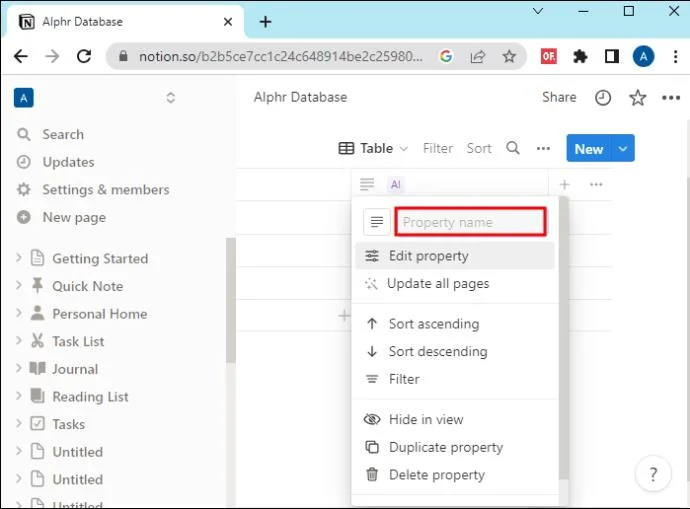Open the Reading List page
The height and width of the screenshot is (509, 690).
90,397
